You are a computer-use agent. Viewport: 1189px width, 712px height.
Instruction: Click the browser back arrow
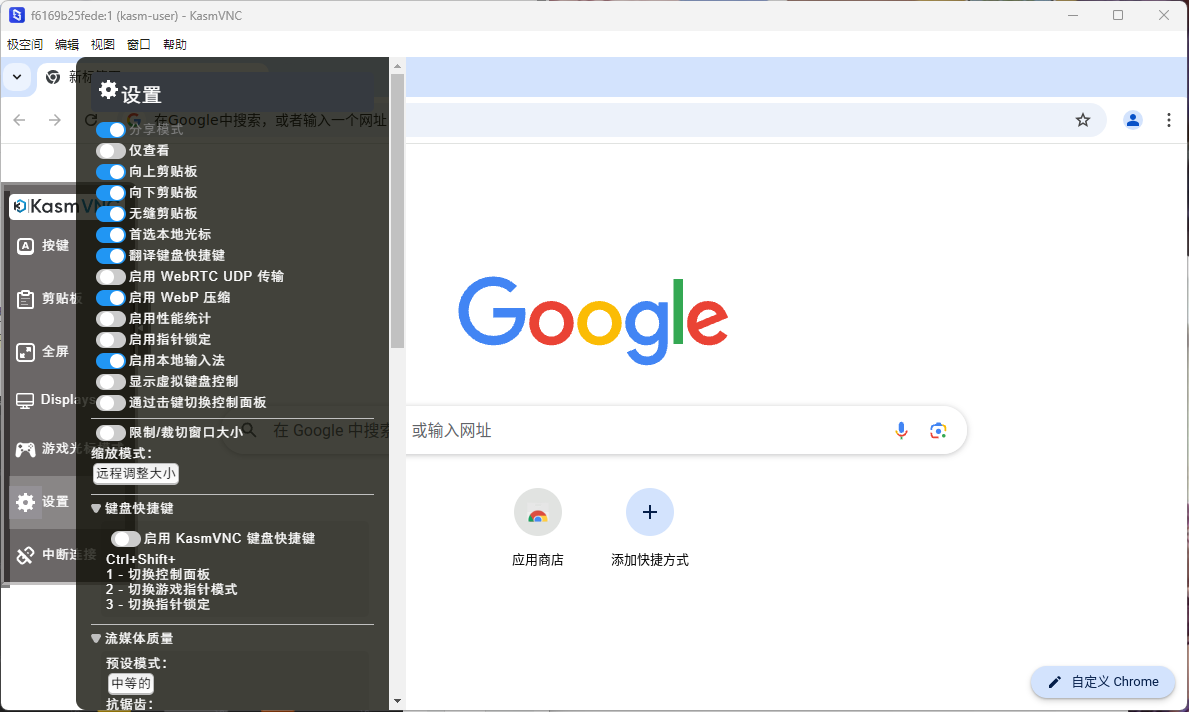coord(20,120)
